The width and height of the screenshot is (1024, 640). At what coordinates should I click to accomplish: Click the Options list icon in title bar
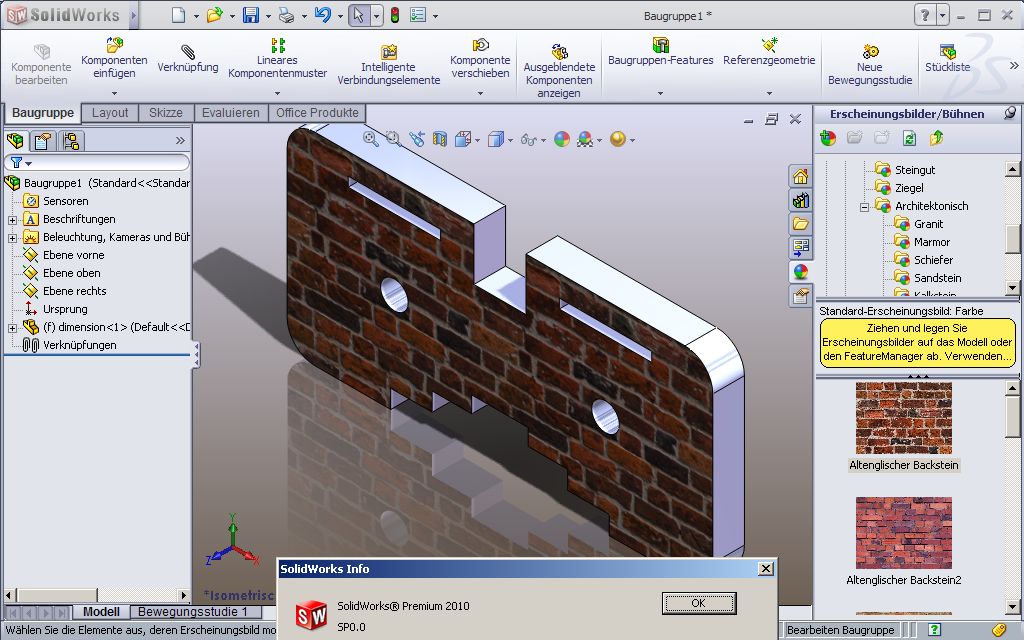(418, 15)
